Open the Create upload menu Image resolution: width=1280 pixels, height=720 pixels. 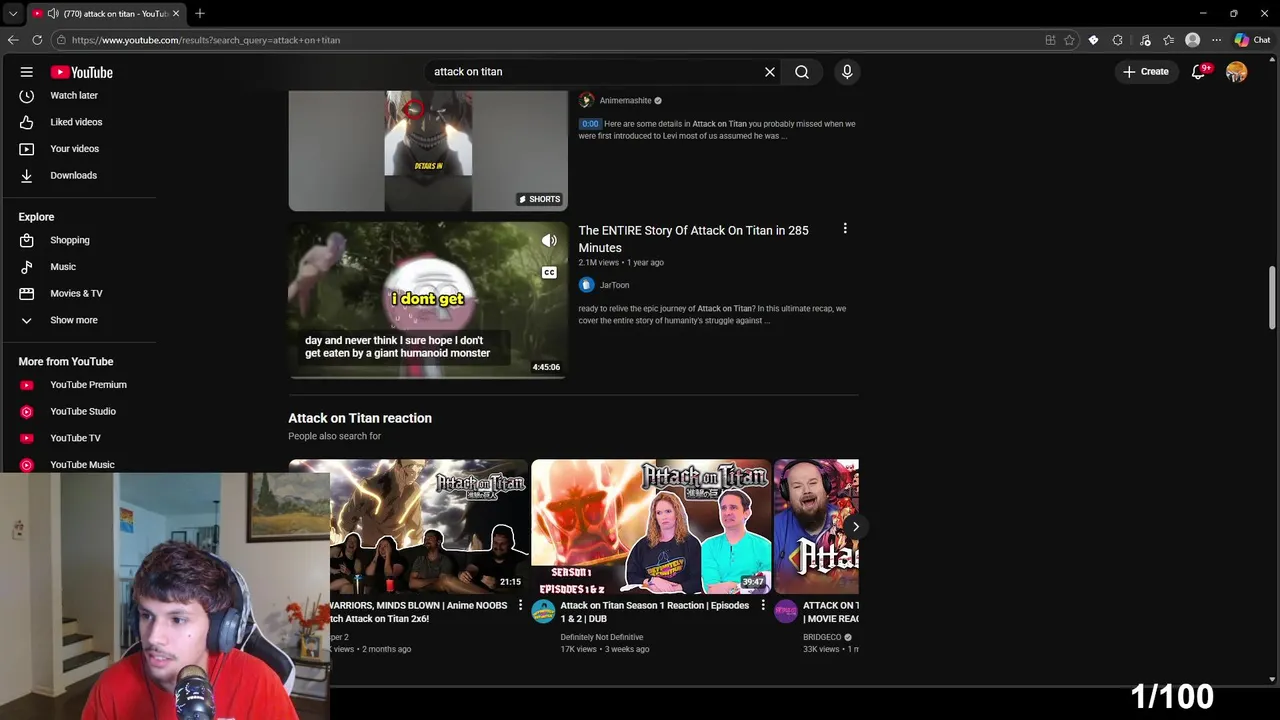click(1146, 72)
